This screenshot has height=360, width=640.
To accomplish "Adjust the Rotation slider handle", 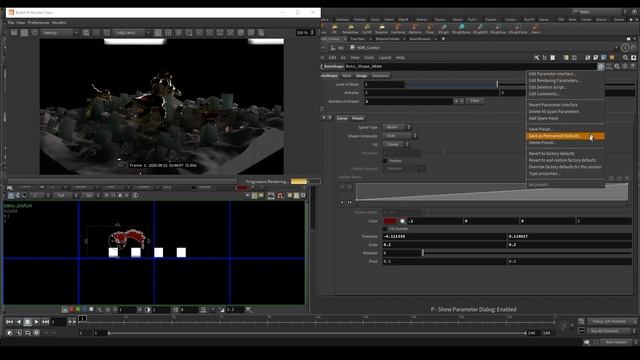I will click(422, 253).
